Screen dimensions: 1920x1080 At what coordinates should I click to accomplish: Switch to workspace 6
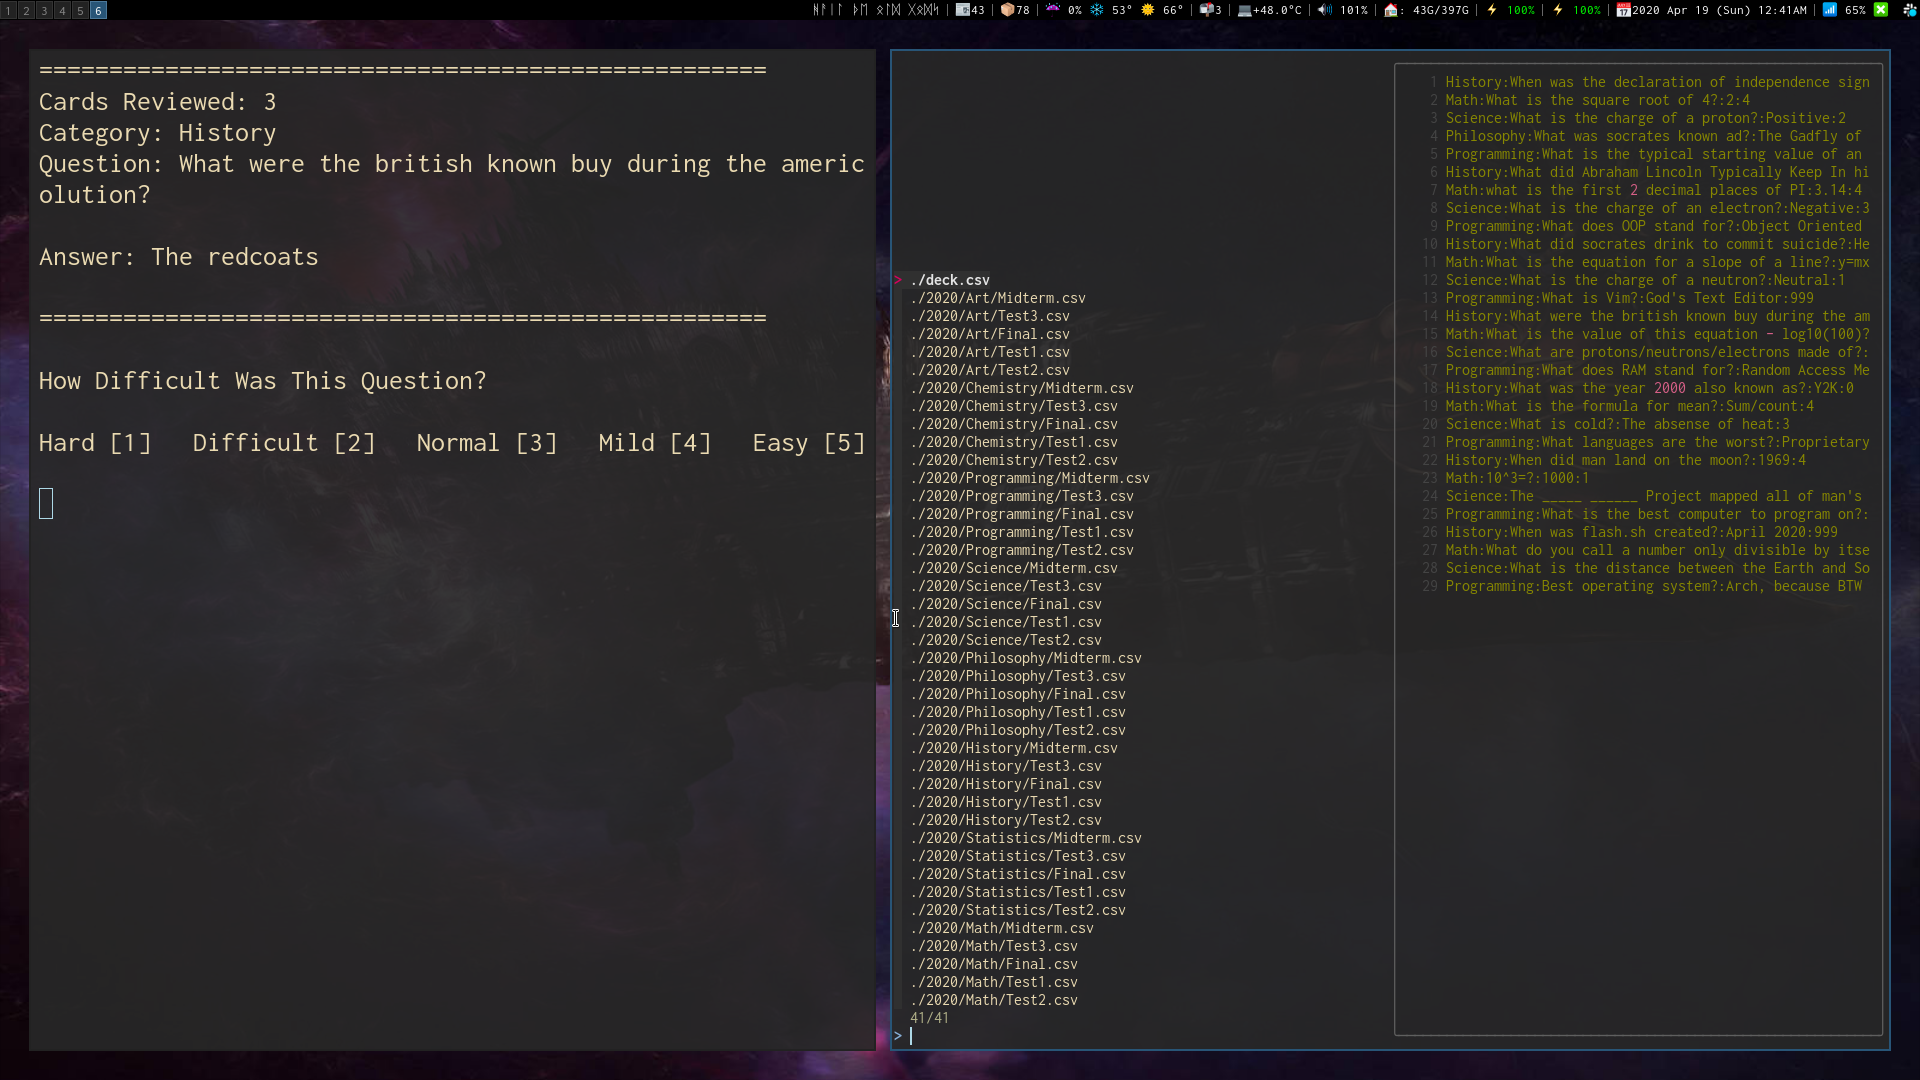(98, 10)
